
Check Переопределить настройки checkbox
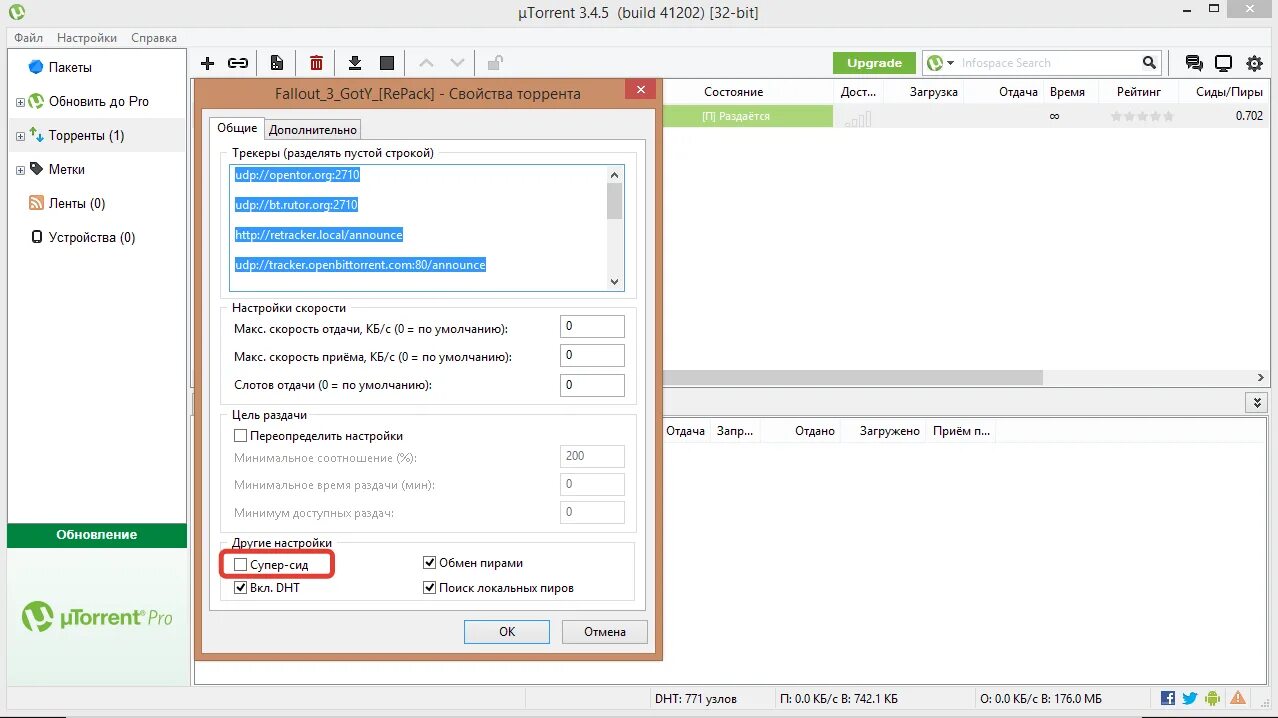point(240,436)
